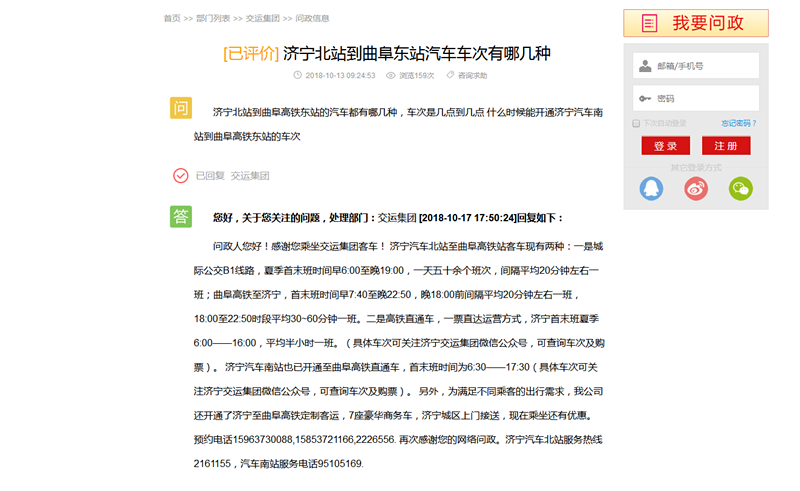Viewport: 800px width, 491px height.
Task: Click the timestamp 2018-10-13 09:24:53
Action: [x=340, y=76]
